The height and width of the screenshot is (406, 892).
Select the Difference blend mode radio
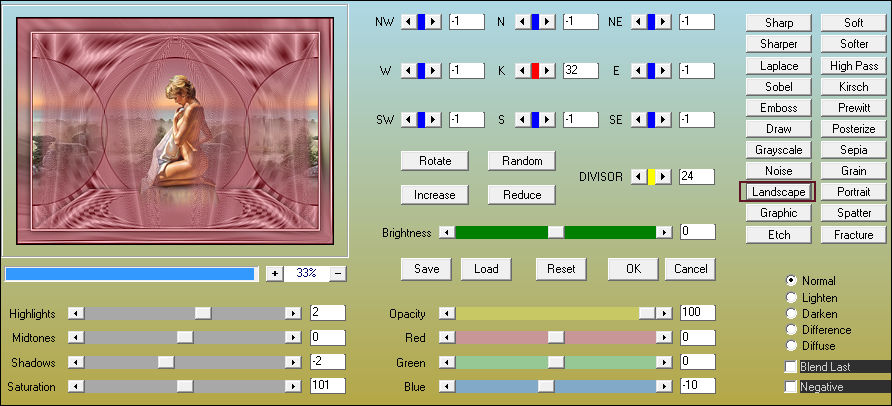tap(791, 329)
